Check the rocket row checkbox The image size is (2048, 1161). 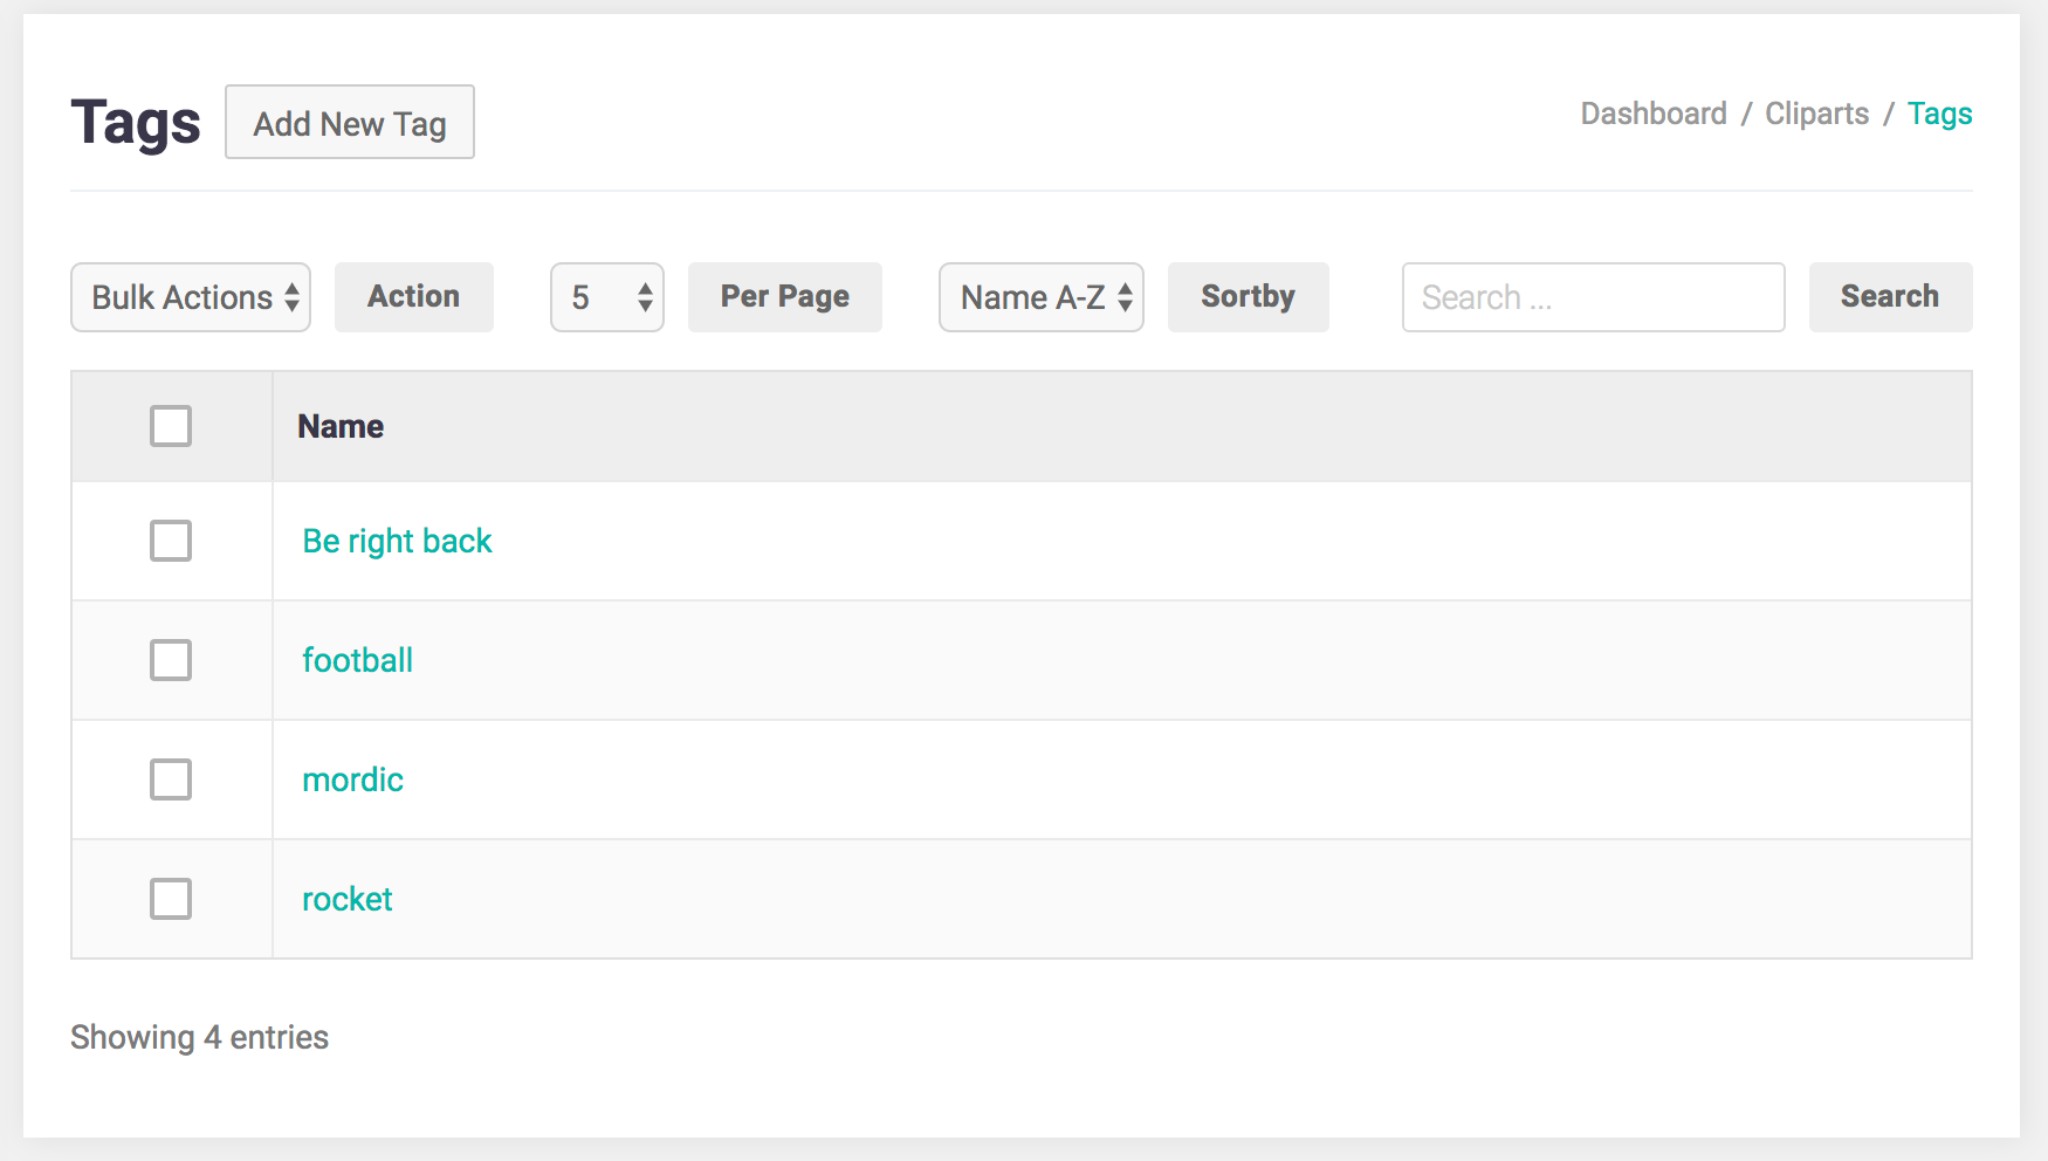click(x=170, y=898)
